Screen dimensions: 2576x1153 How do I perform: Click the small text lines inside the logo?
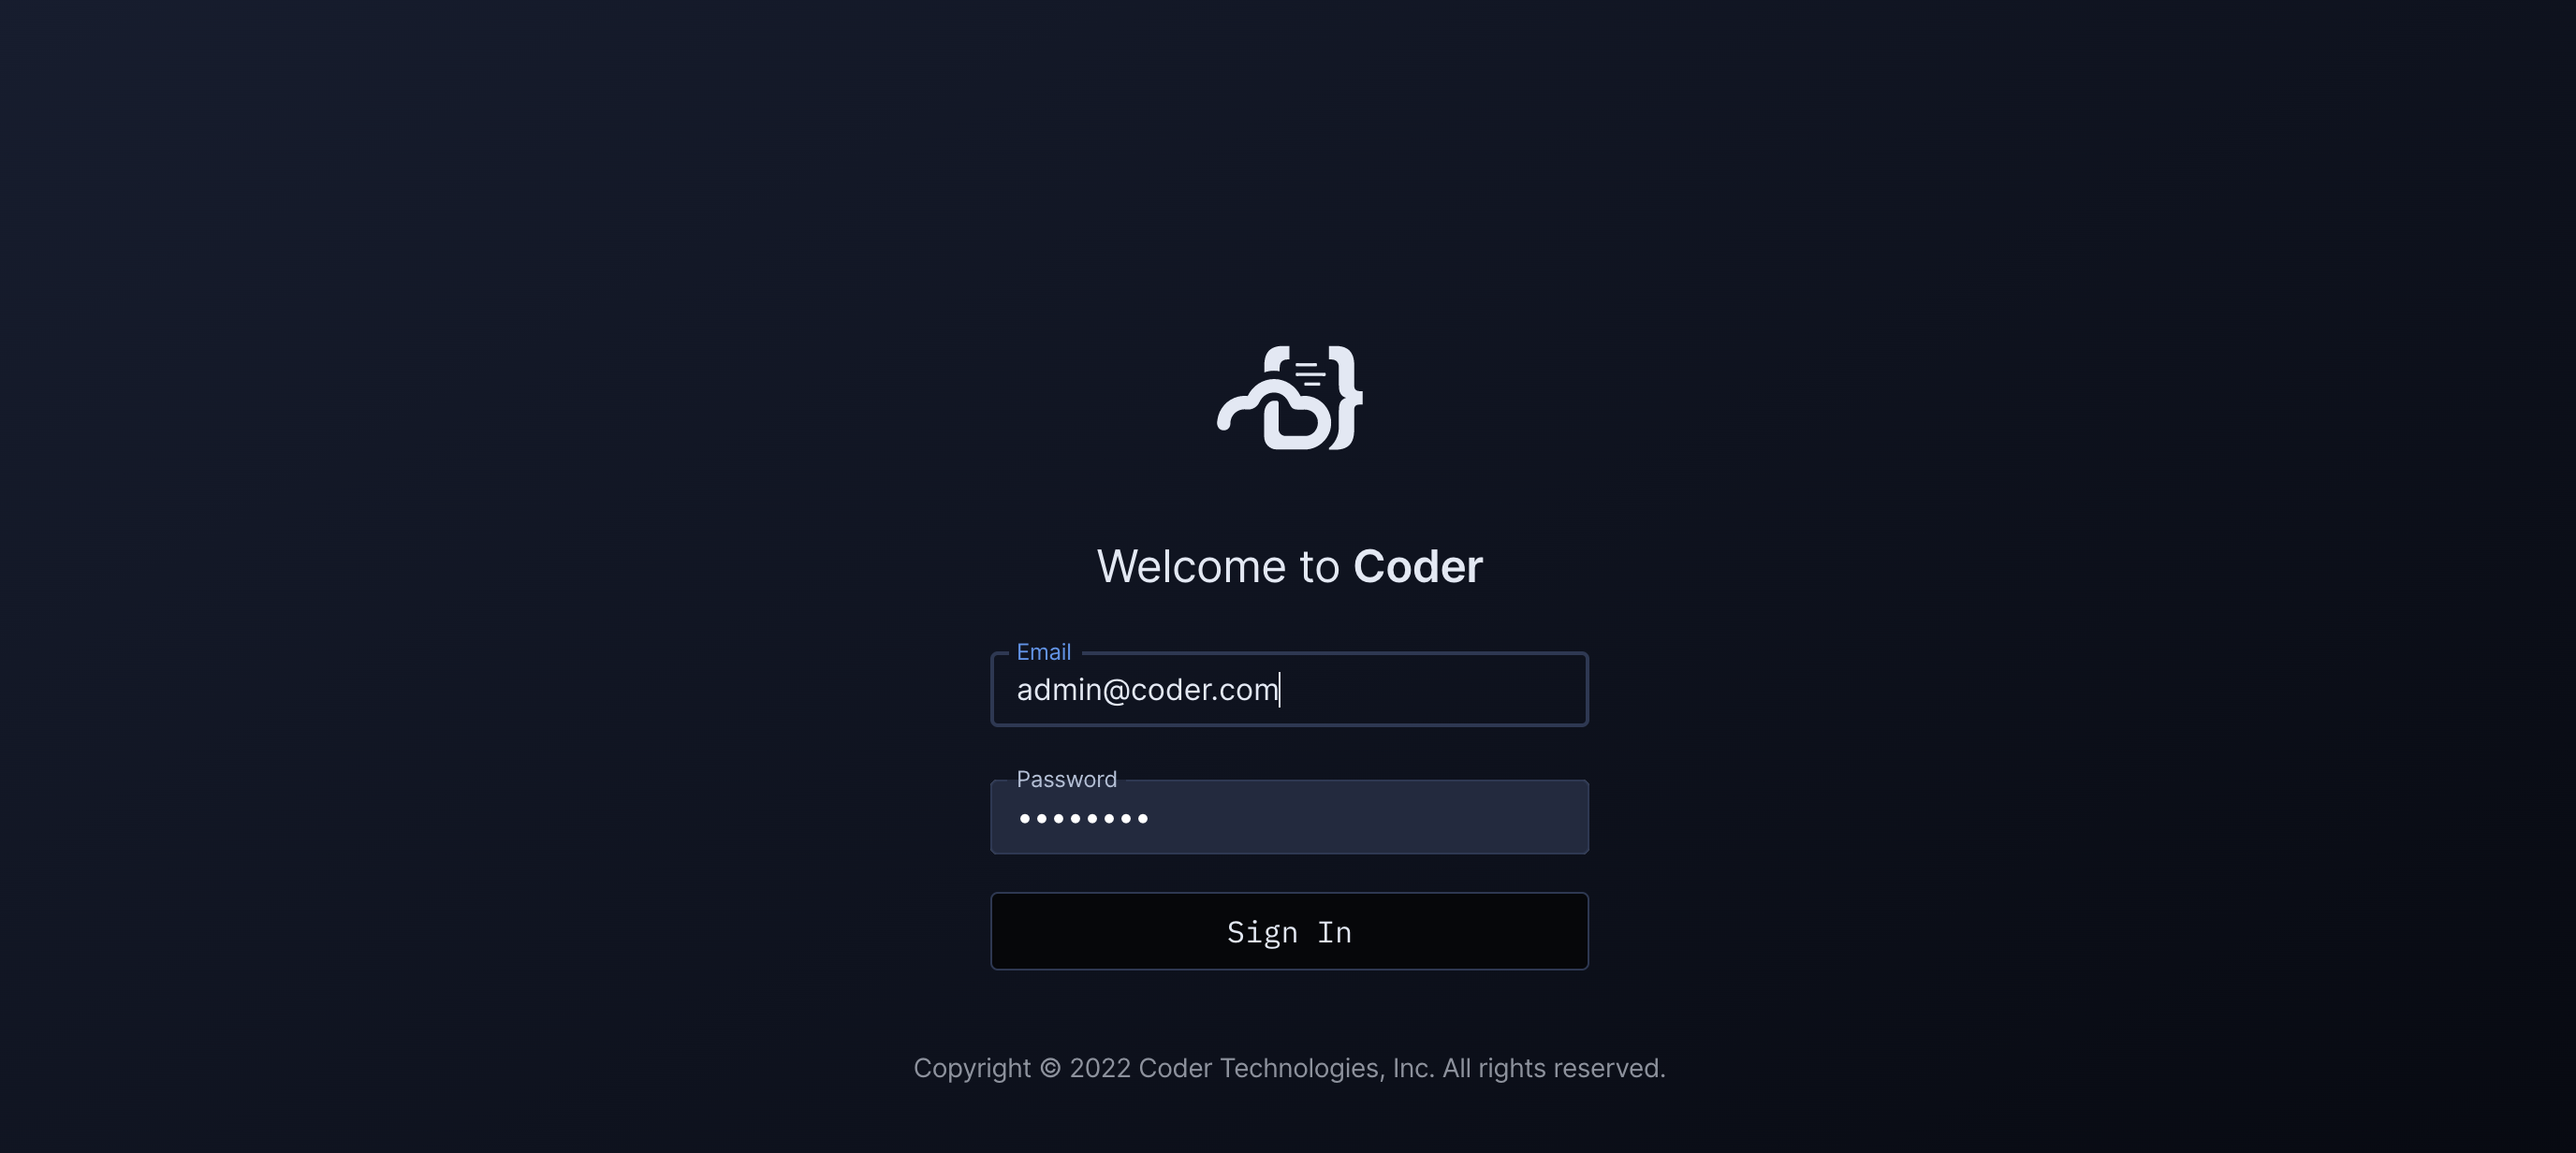click(1309, 375)
